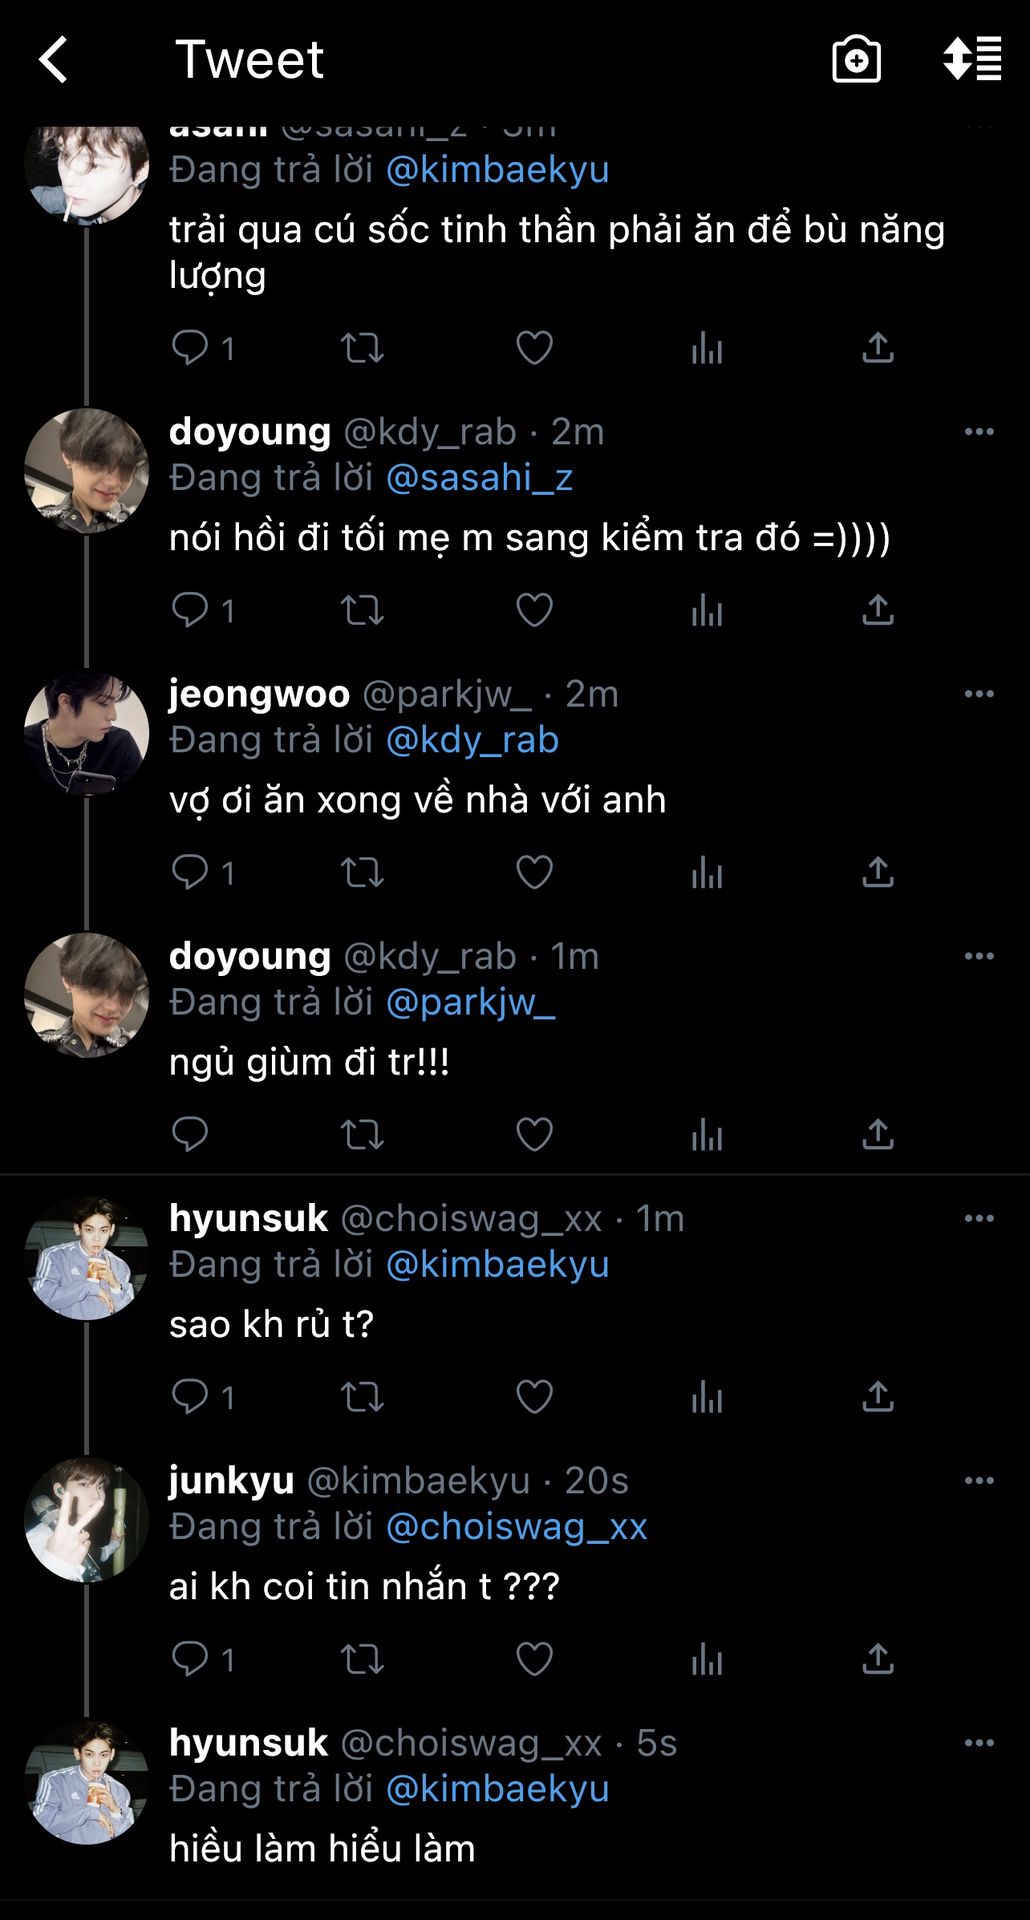Tap the @kdy_rab mention link

coord(472,740)
